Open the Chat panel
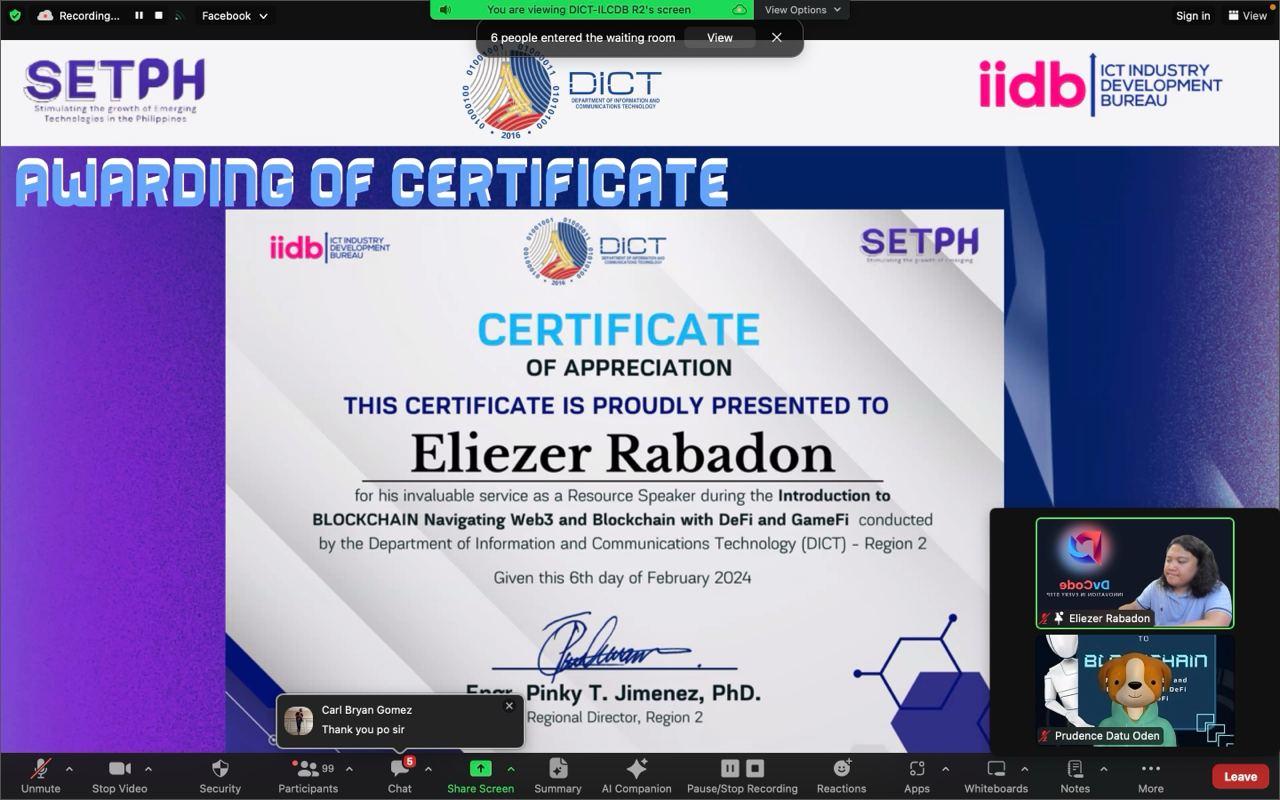This screenshot has height=800, width=1280. (400, 776)
